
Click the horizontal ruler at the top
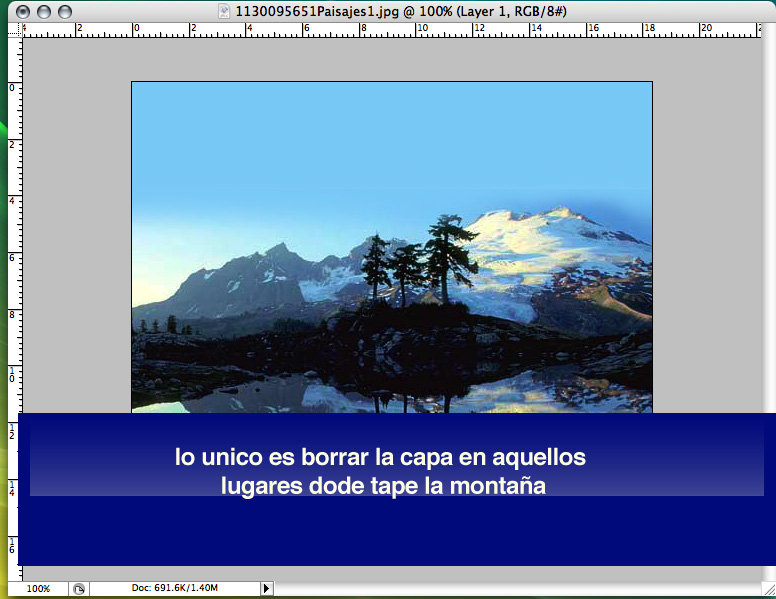pyautogui.click(x=400, y=30)
